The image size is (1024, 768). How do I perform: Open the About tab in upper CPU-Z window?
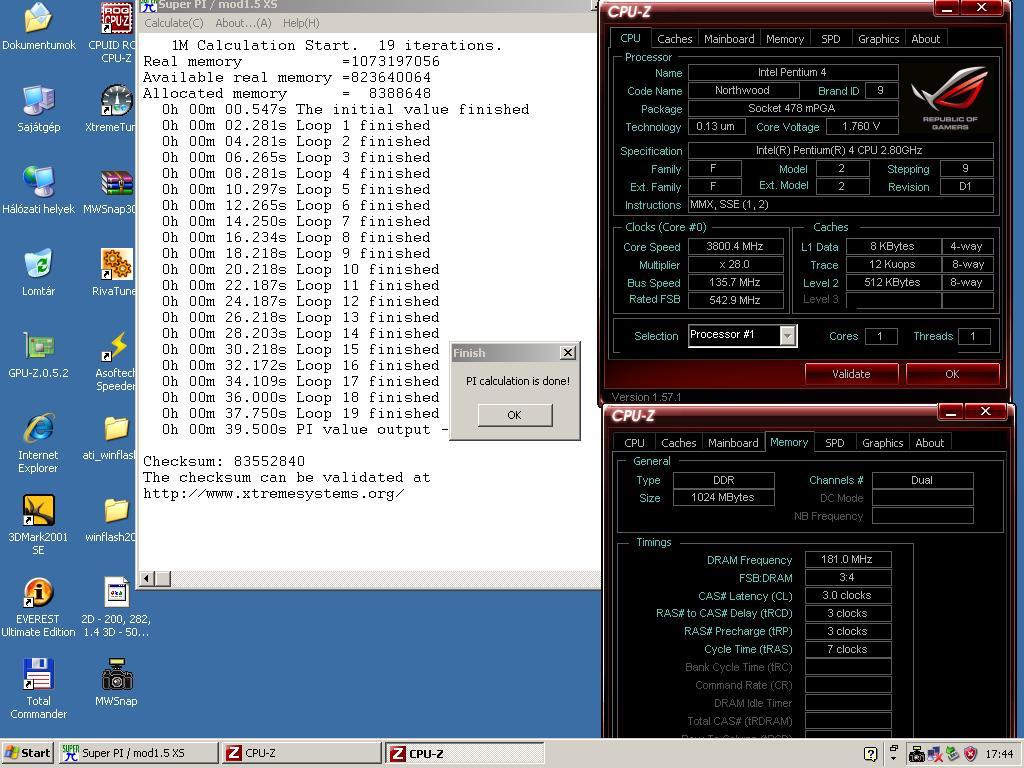(925, 39)
